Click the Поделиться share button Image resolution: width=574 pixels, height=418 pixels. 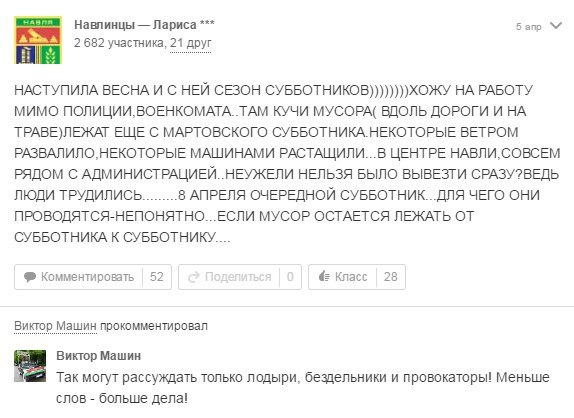pos(238,277)
